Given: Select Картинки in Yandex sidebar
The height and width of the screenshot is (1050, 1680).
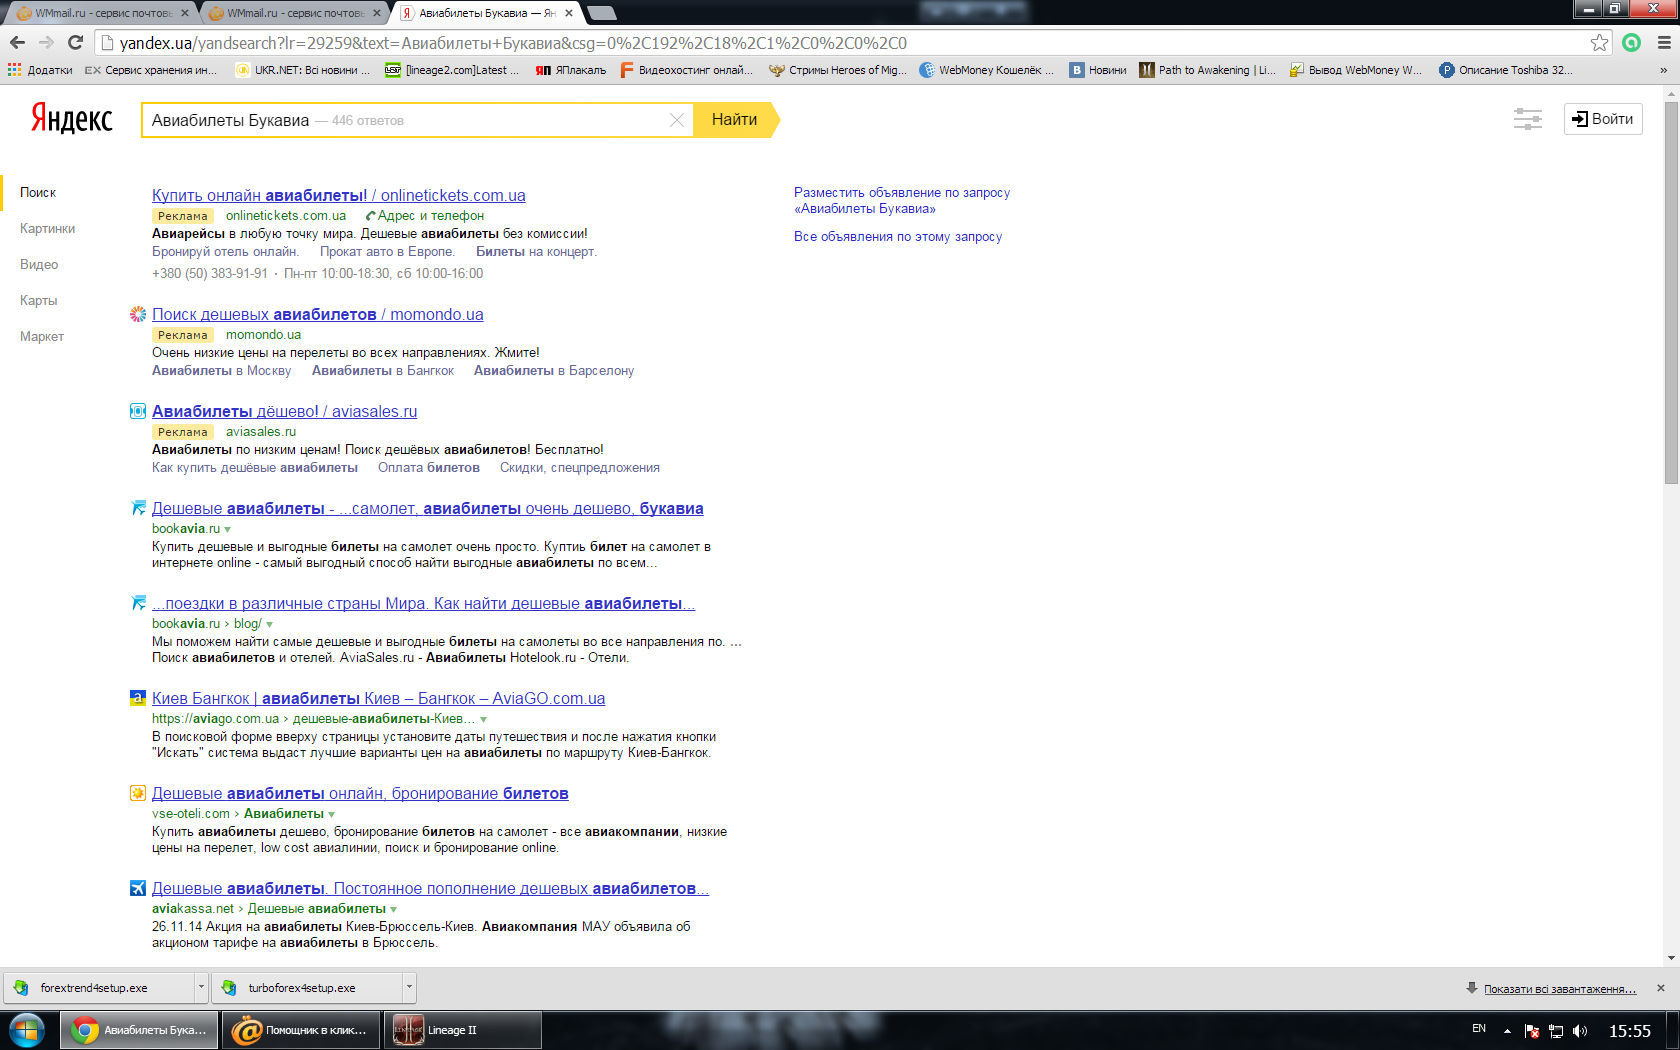Looking at the screenshot, I should [x=47, y=228].
